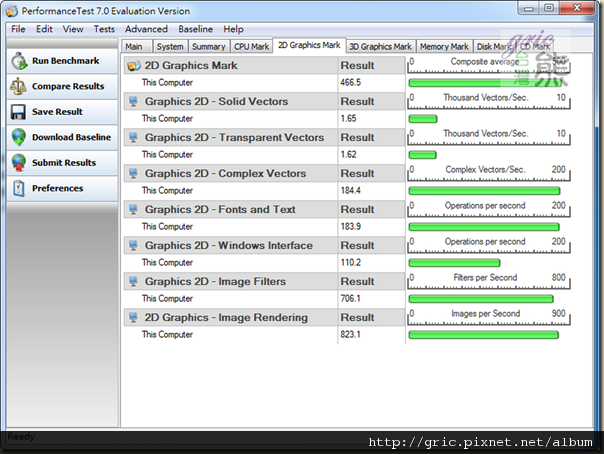Image resolution: width=604 pixels, height=454 pixels.
Task: Click the Submit Results button
Action: point(62,163)
